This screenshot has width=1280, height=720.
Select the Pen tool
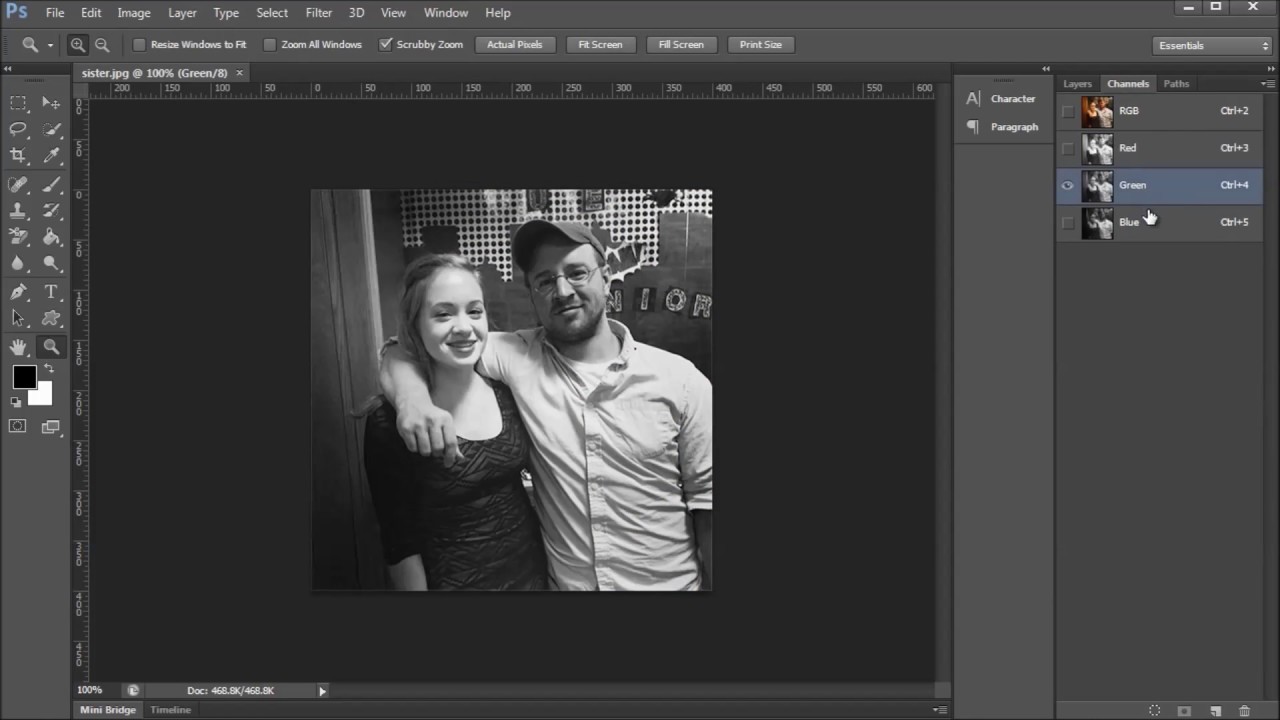pos(18,292)
